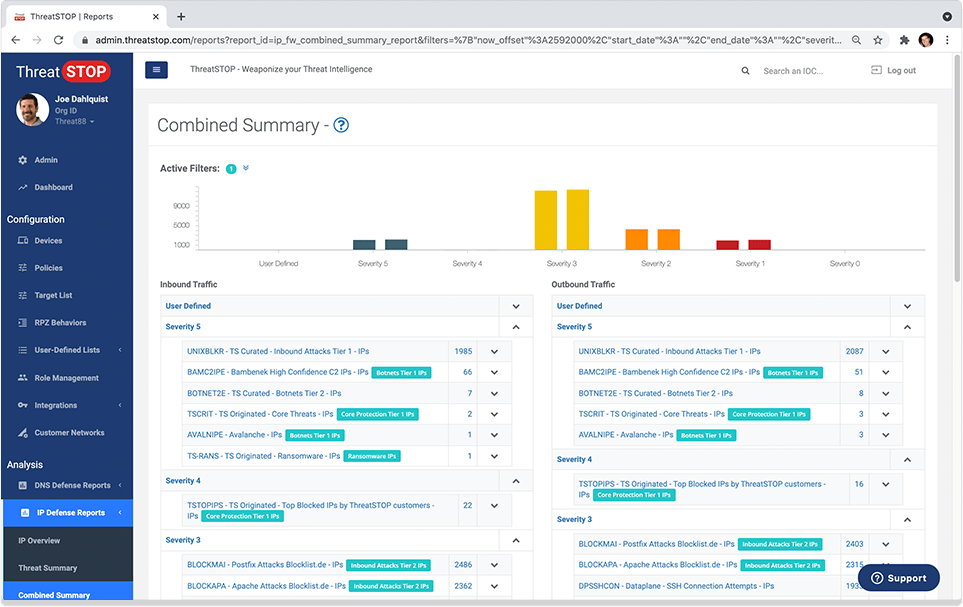Click the Dashboard chart icon
Viewport: 963px width, 607px height.
click(23, 187)
